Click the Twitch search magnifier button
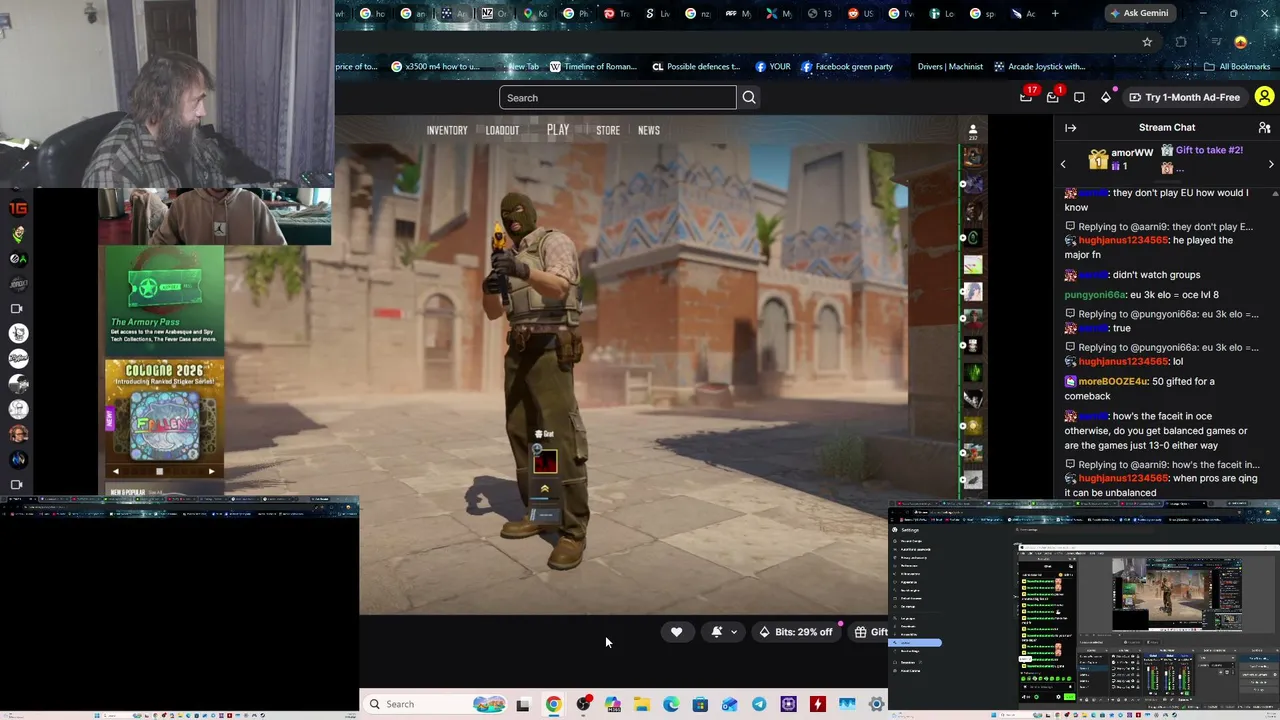 (749, 97)
